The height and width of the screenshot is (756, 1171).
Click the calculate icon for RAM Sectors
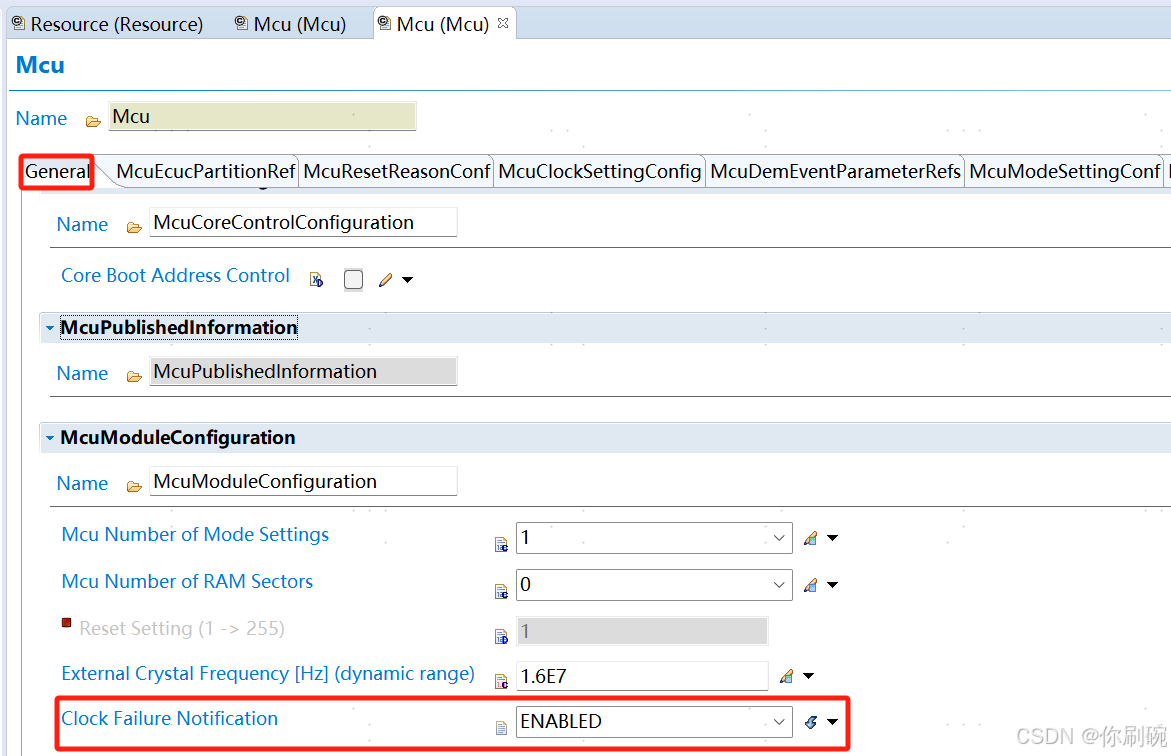click(810, 585)
